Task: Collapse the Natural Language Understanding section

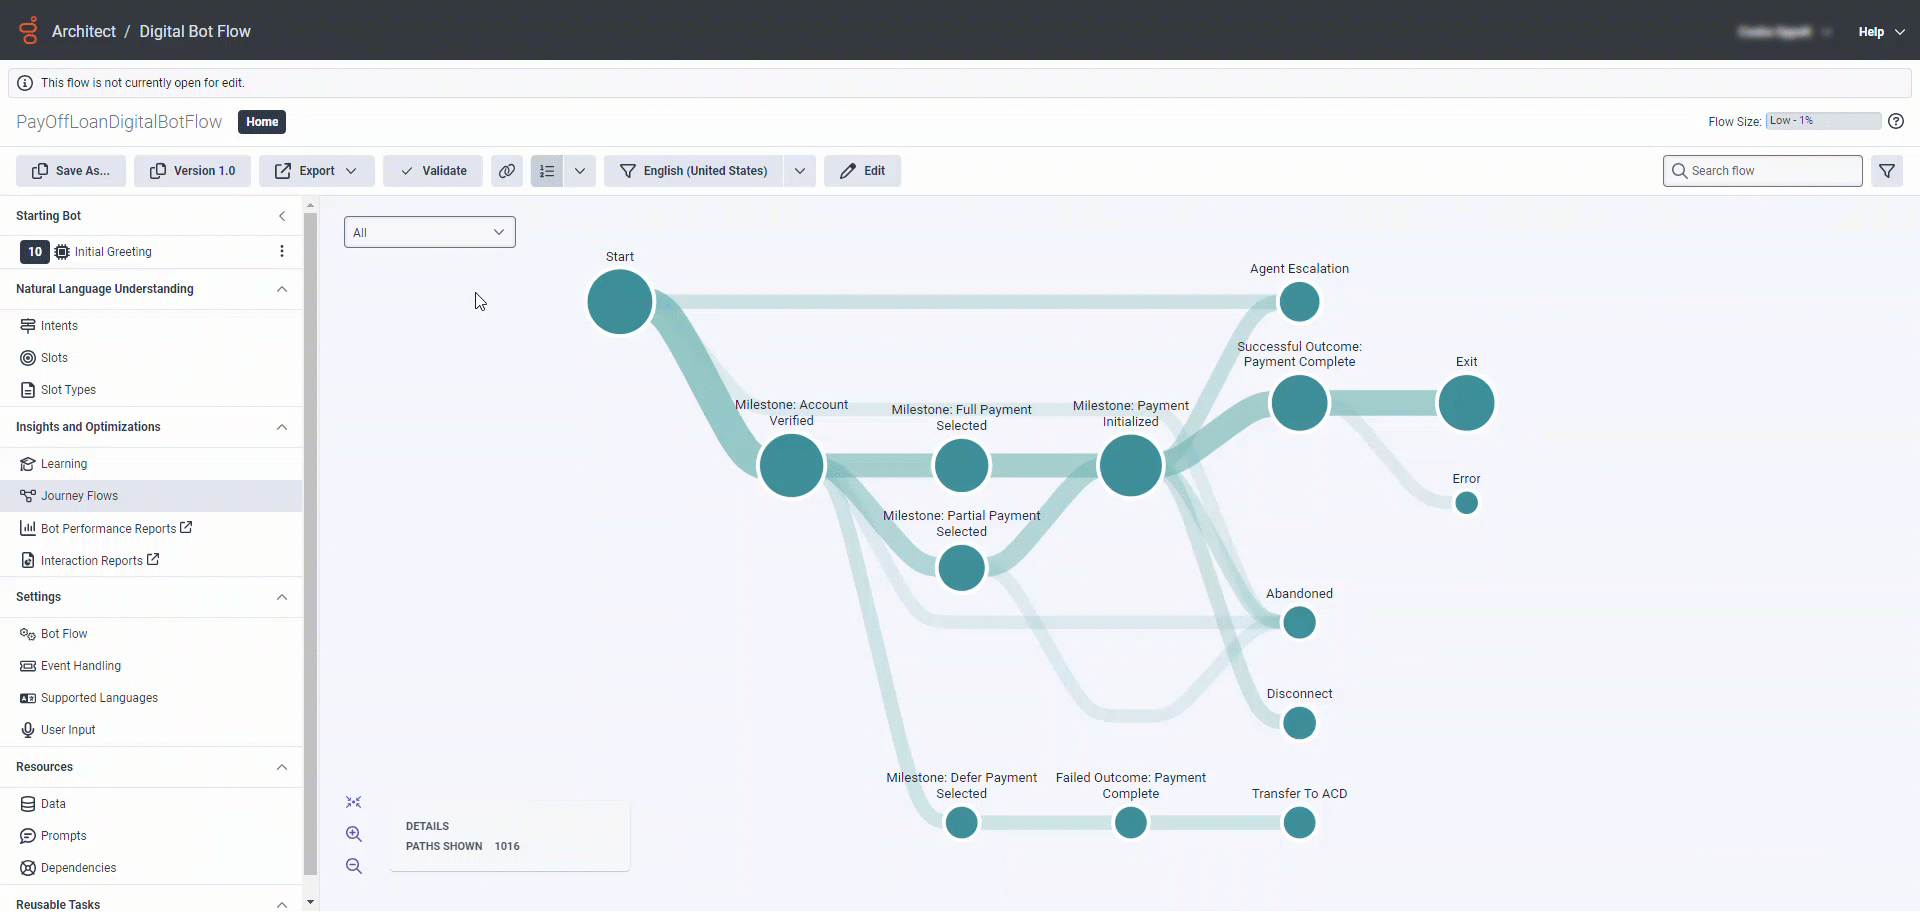Action: coord(282,289)
